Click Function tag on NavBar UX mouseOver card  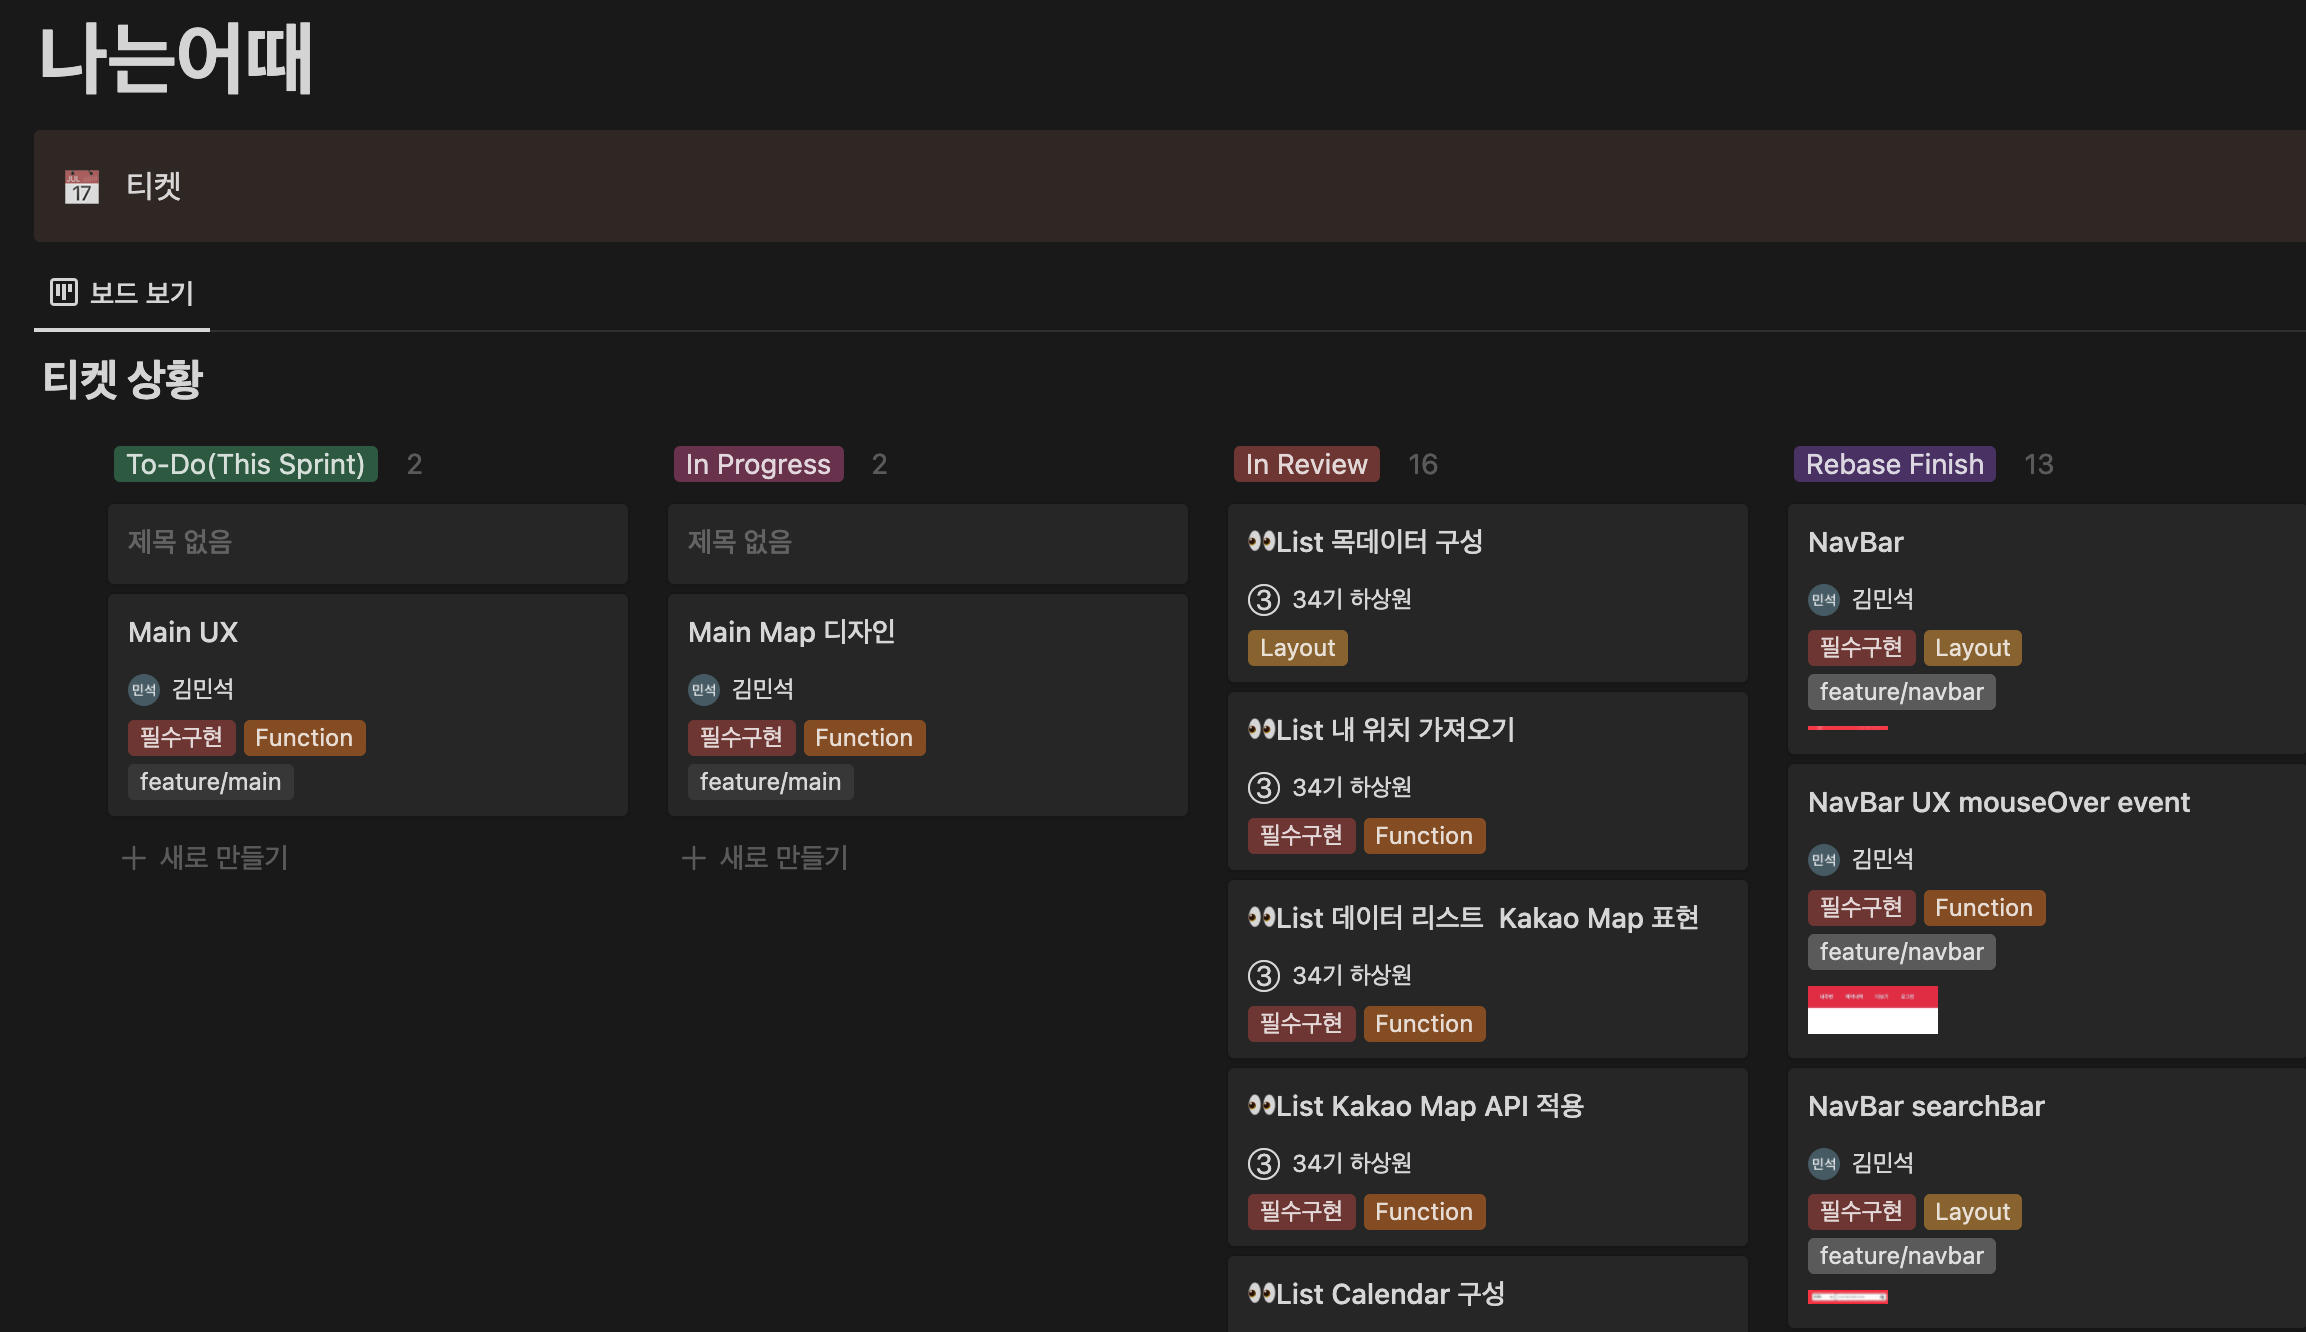pyautogui.click(x=1984, y=908)
